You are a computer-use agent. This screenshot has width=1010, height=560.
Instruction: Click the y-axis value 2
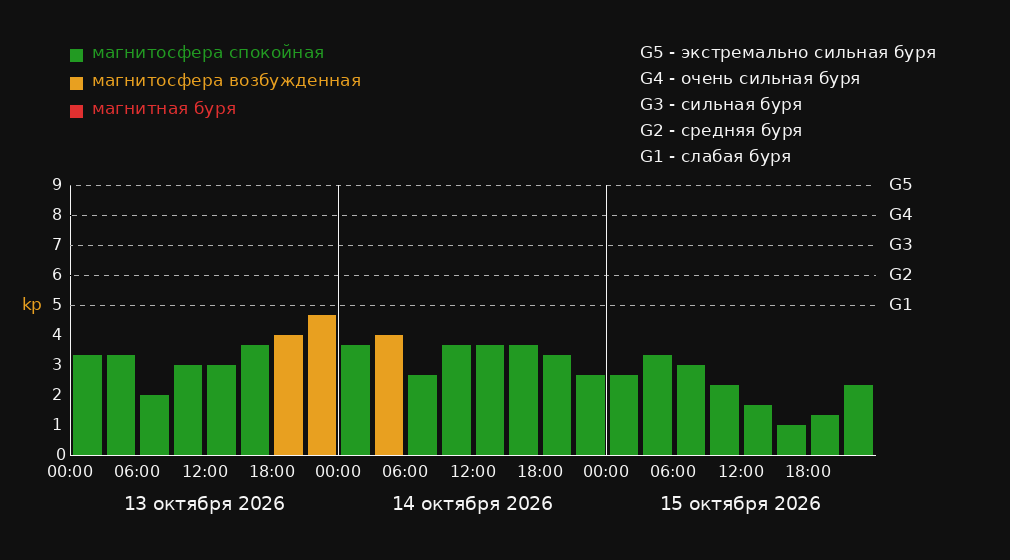[57, 394]
